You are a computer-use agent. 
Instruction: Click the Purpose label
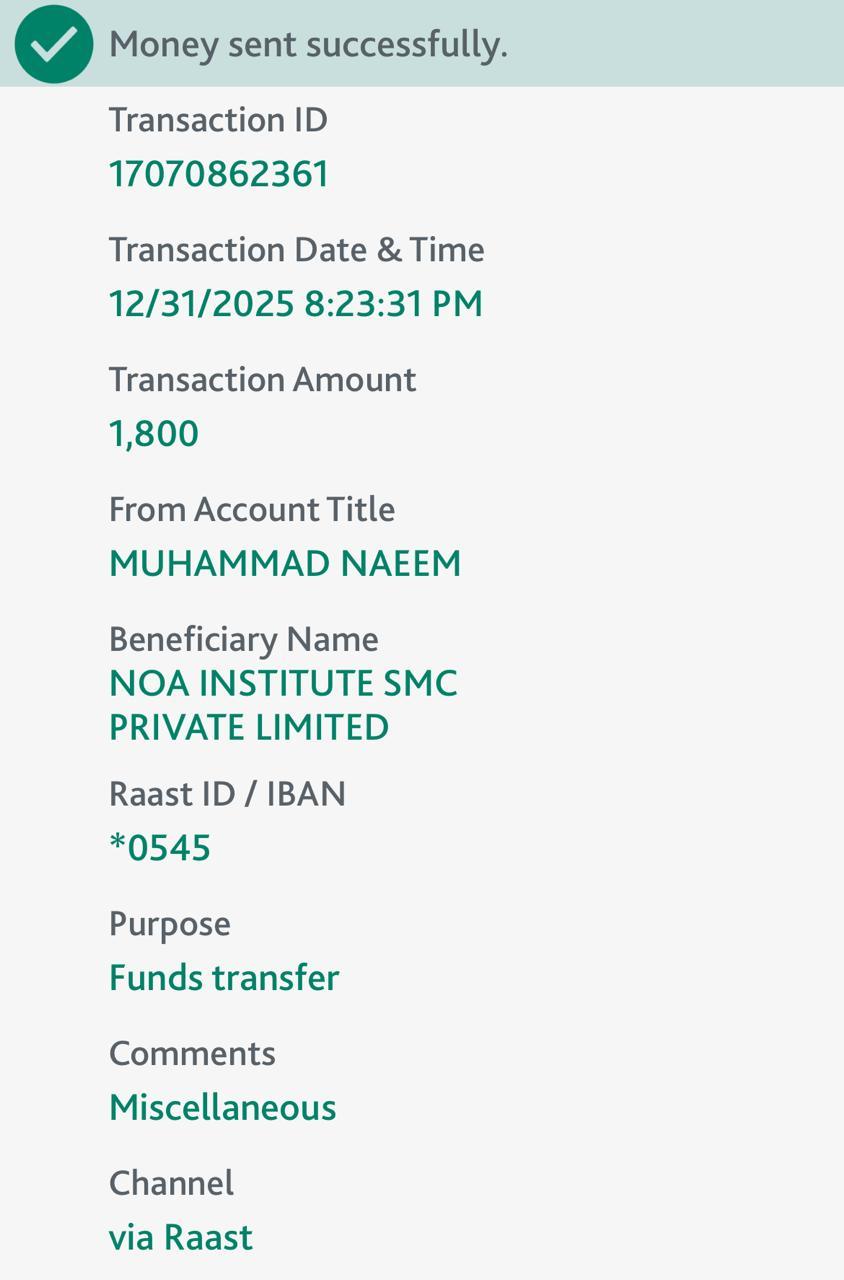point(169,924)
